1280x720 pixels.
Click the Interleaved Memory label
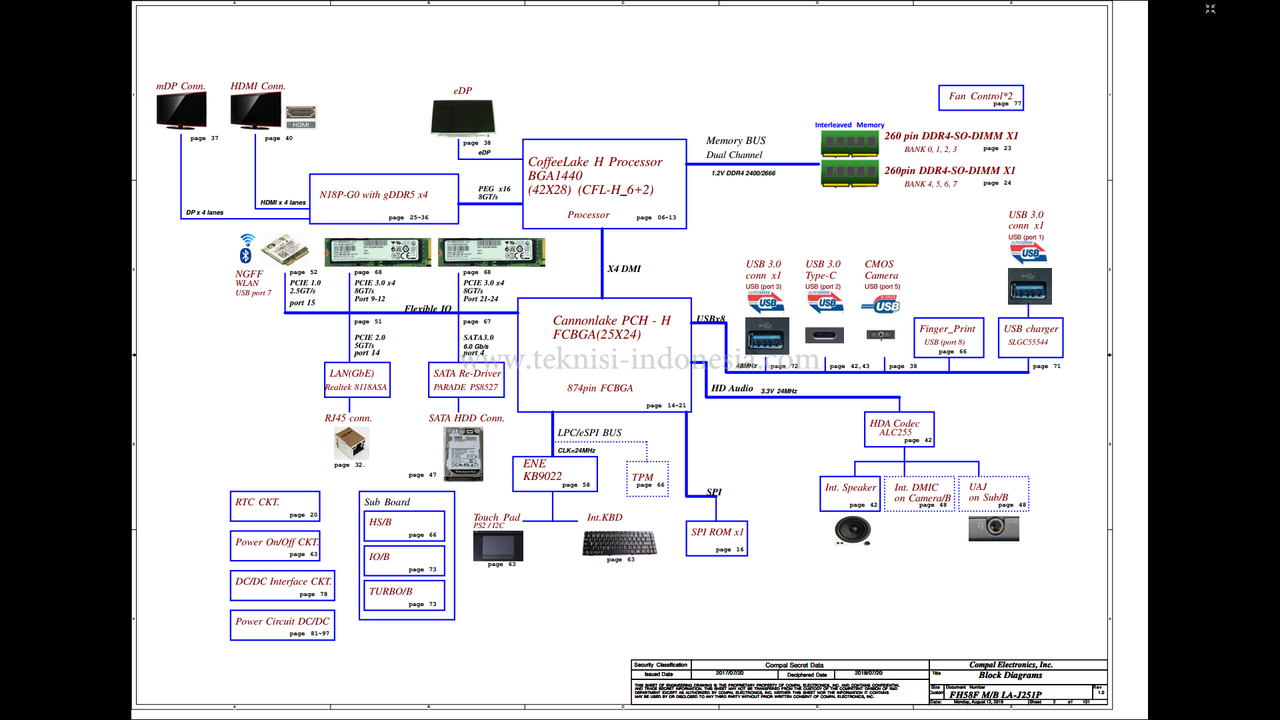[x=849, y=125]
